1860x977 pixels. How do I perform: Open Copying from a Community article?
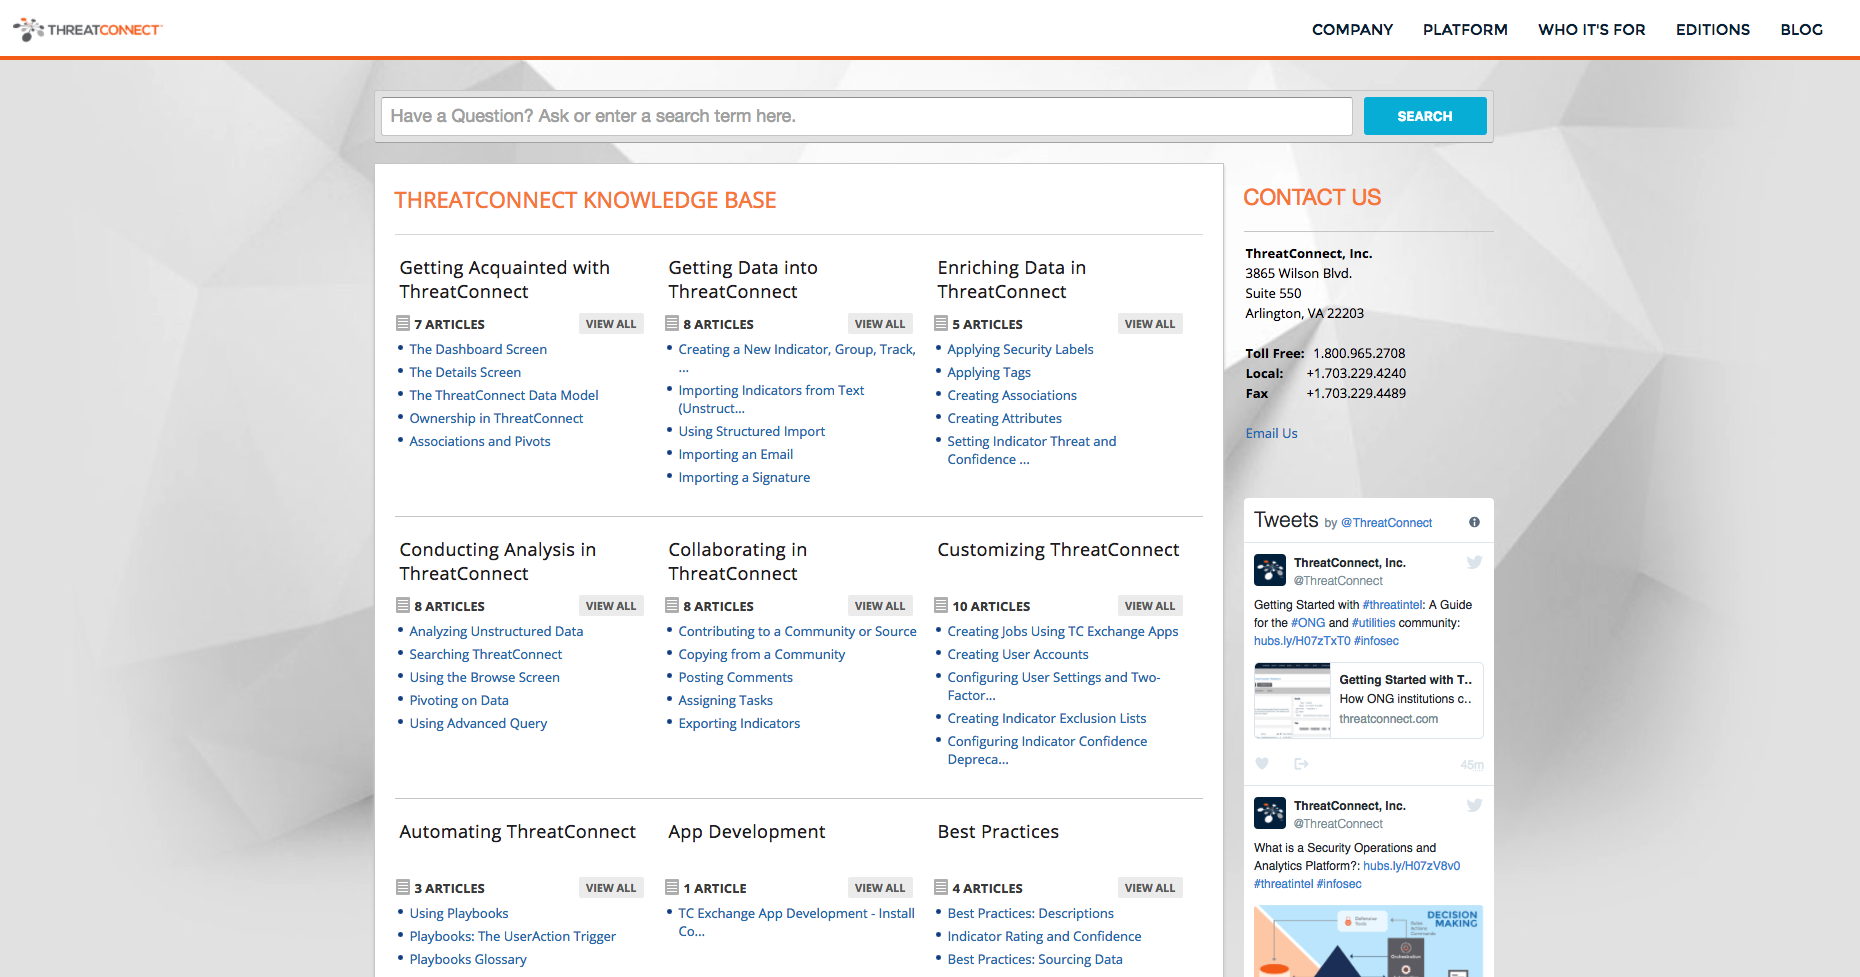pyautogui.click(x=762, y=654)
